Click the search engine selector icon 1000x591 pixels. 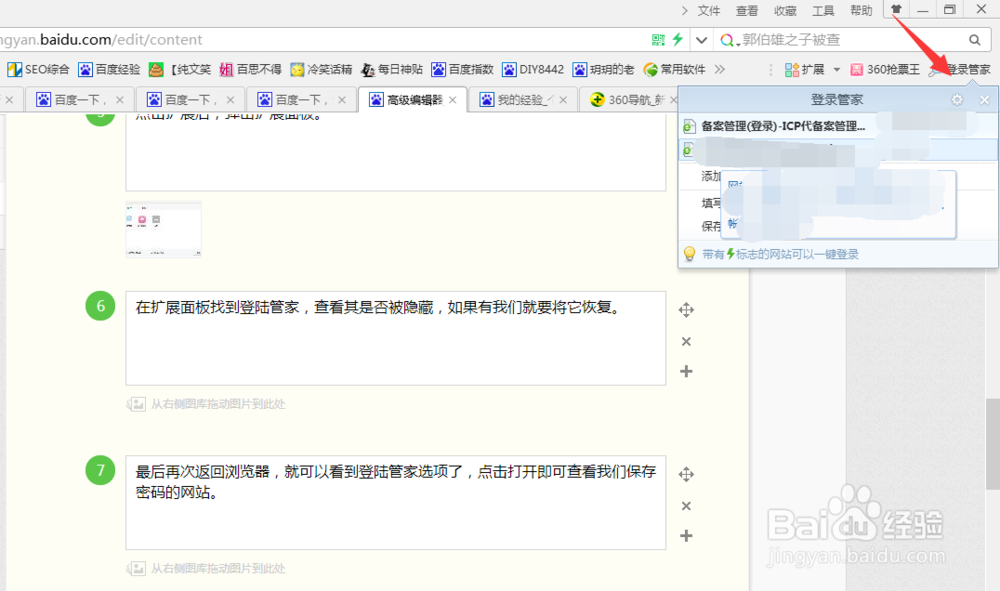pos(729,40)
